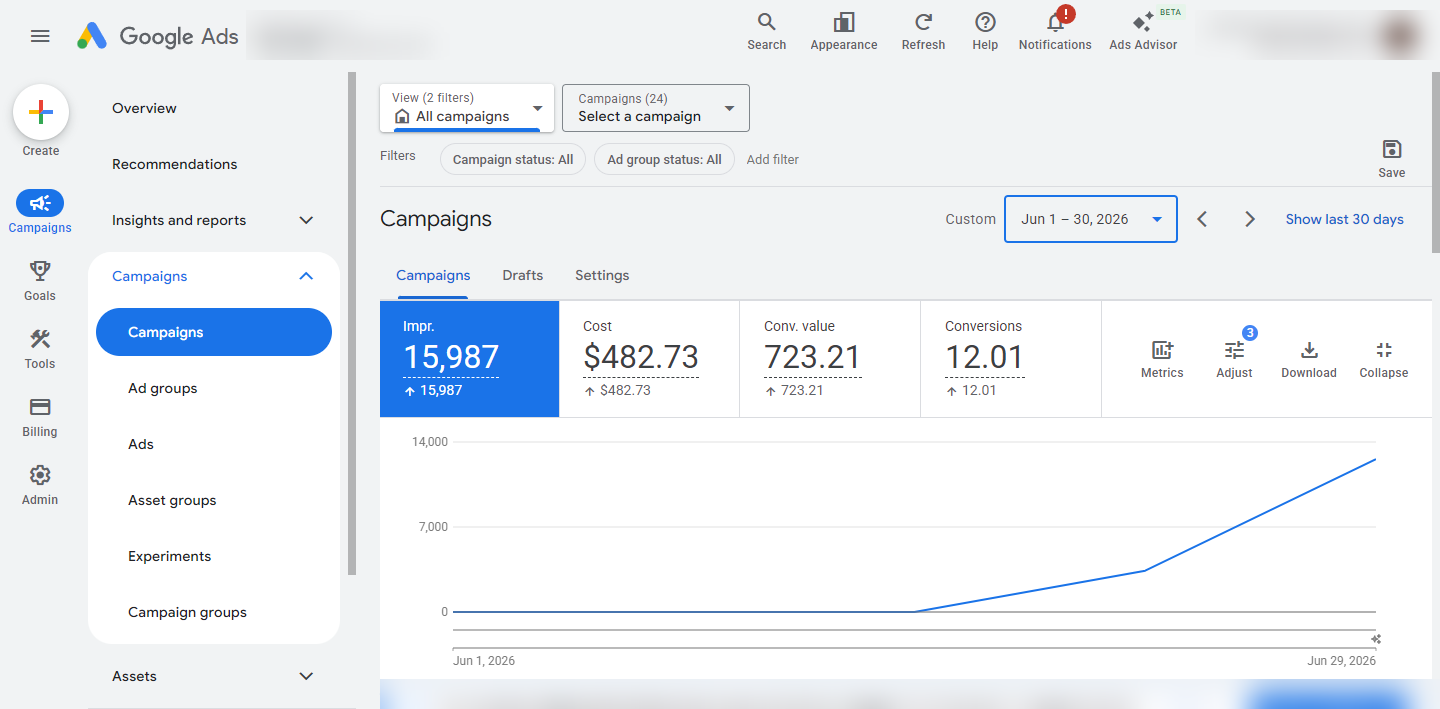The width and height of the screenshot is (1440, 709).
Task: Launch Ads Advisor beta
Action: pyautogui.click(x=1143, y=32)
